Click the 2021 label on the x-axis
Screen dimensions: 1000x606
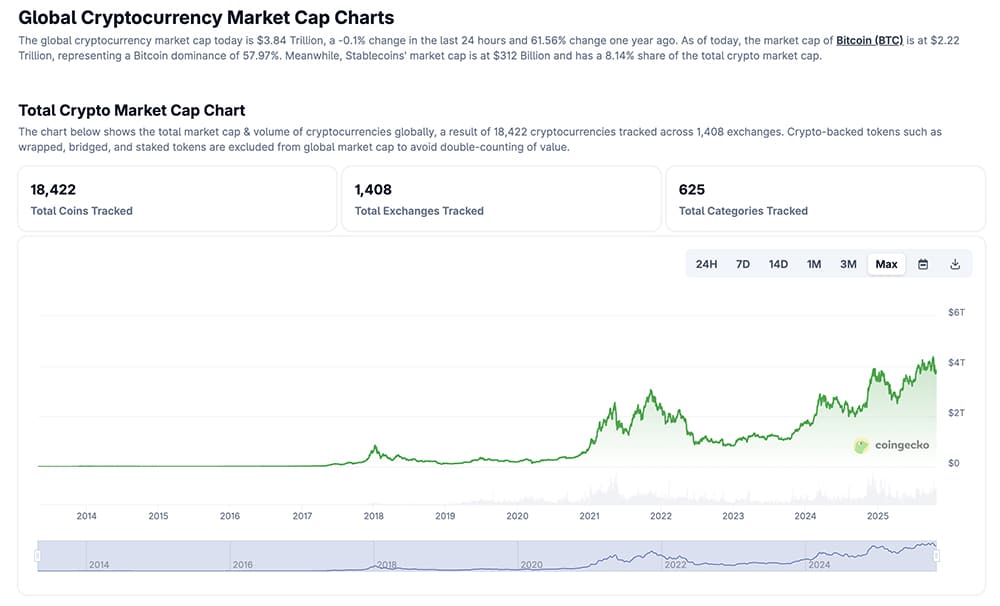click(589, 516)
